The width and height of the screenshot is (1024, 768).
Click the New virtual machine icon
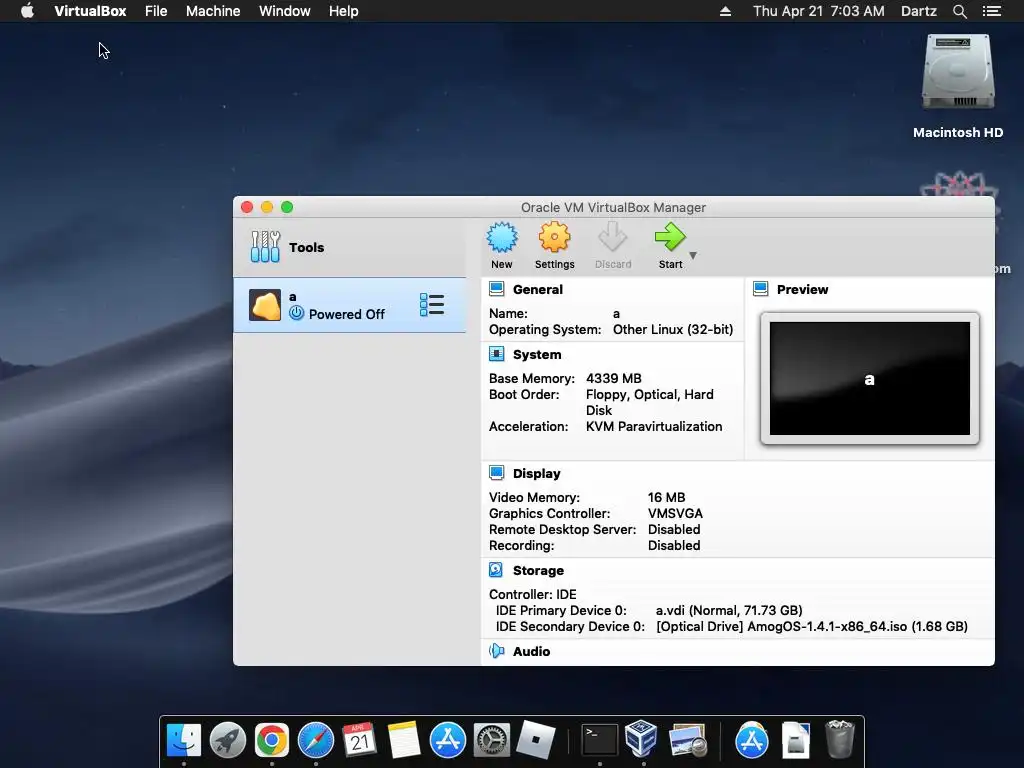pos(502,238)
